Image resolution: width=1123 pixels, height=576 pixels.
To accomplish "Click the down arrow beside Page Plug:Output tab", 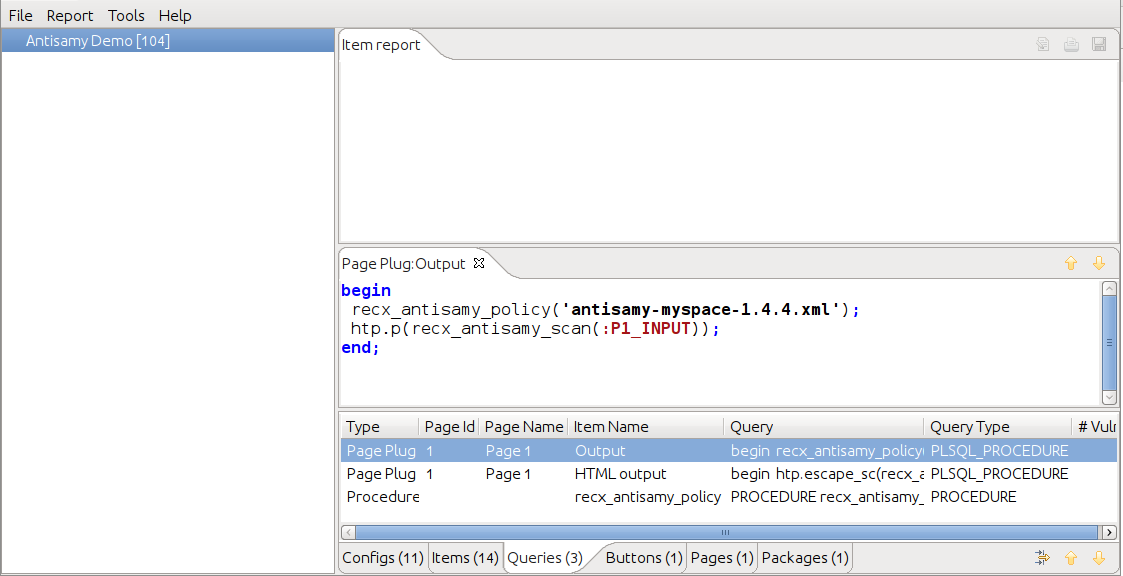I will (1099, 263).
